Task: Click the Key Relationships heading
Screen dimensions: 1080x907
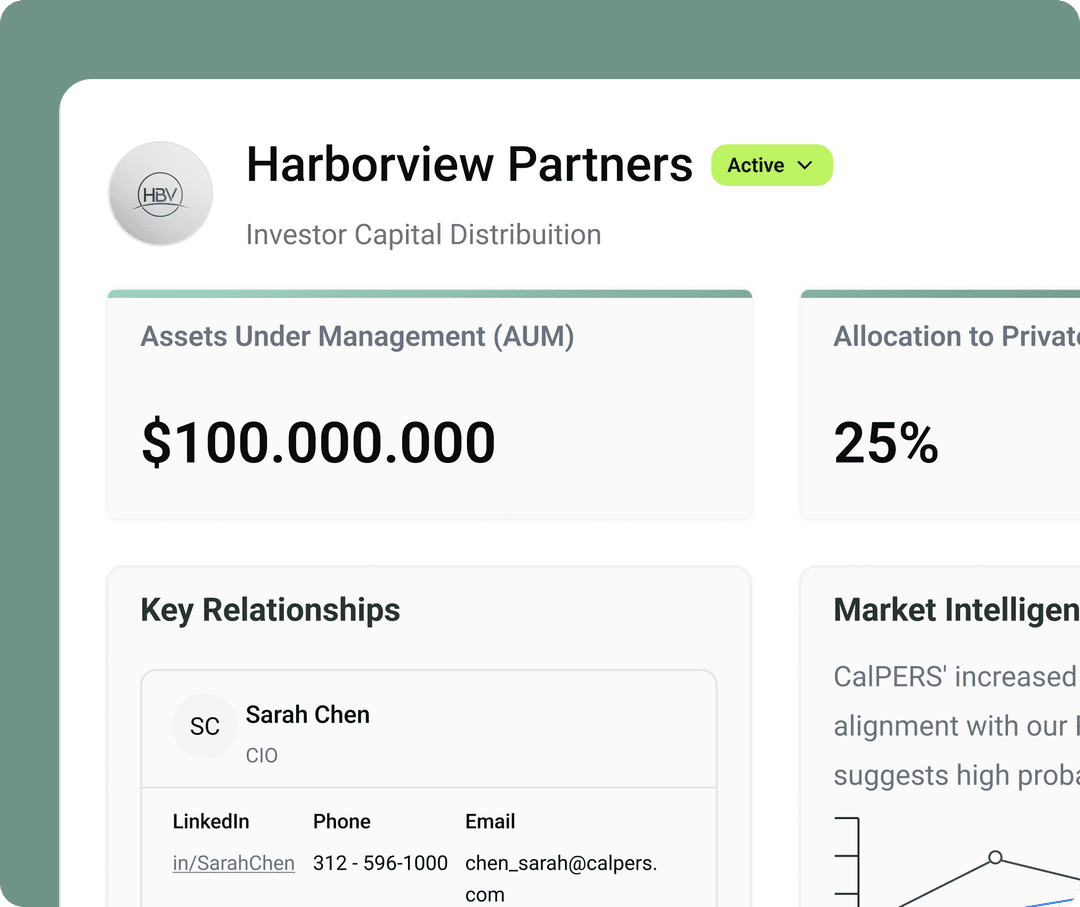Action: click(270, 610)
